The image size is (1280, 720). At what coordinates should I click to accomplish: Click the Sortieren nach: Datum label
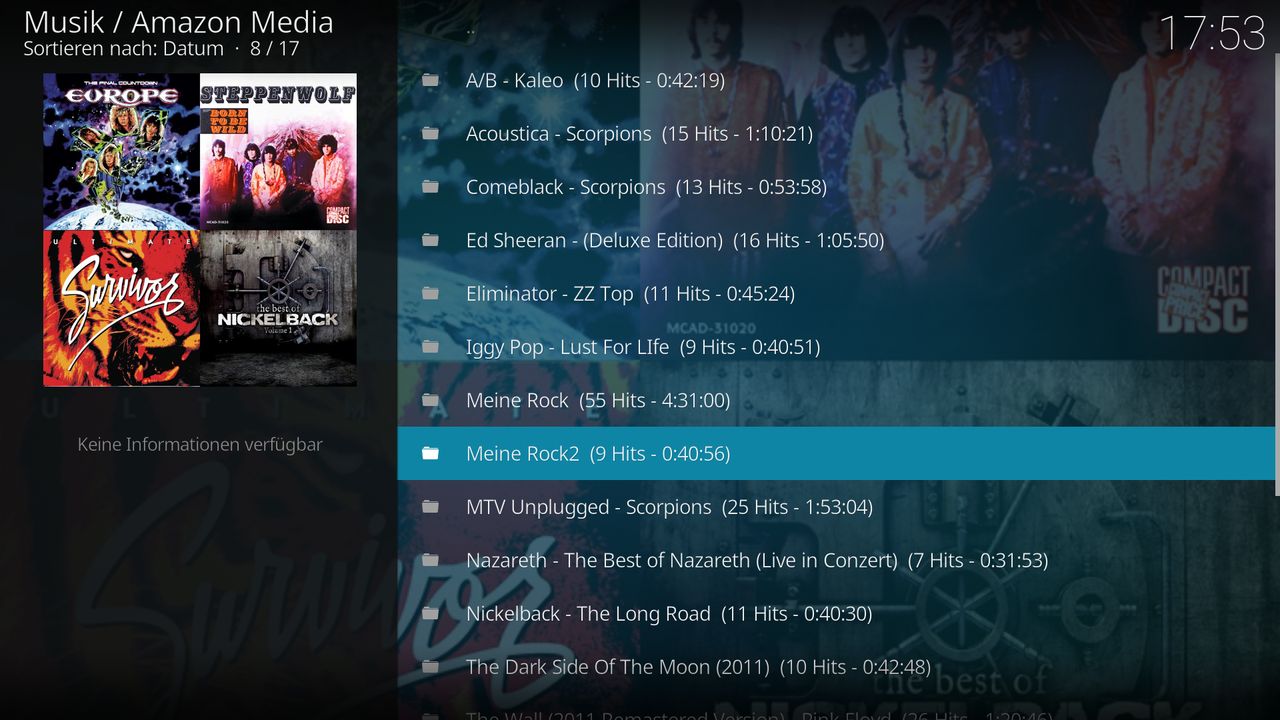click(x=123, y=48)
